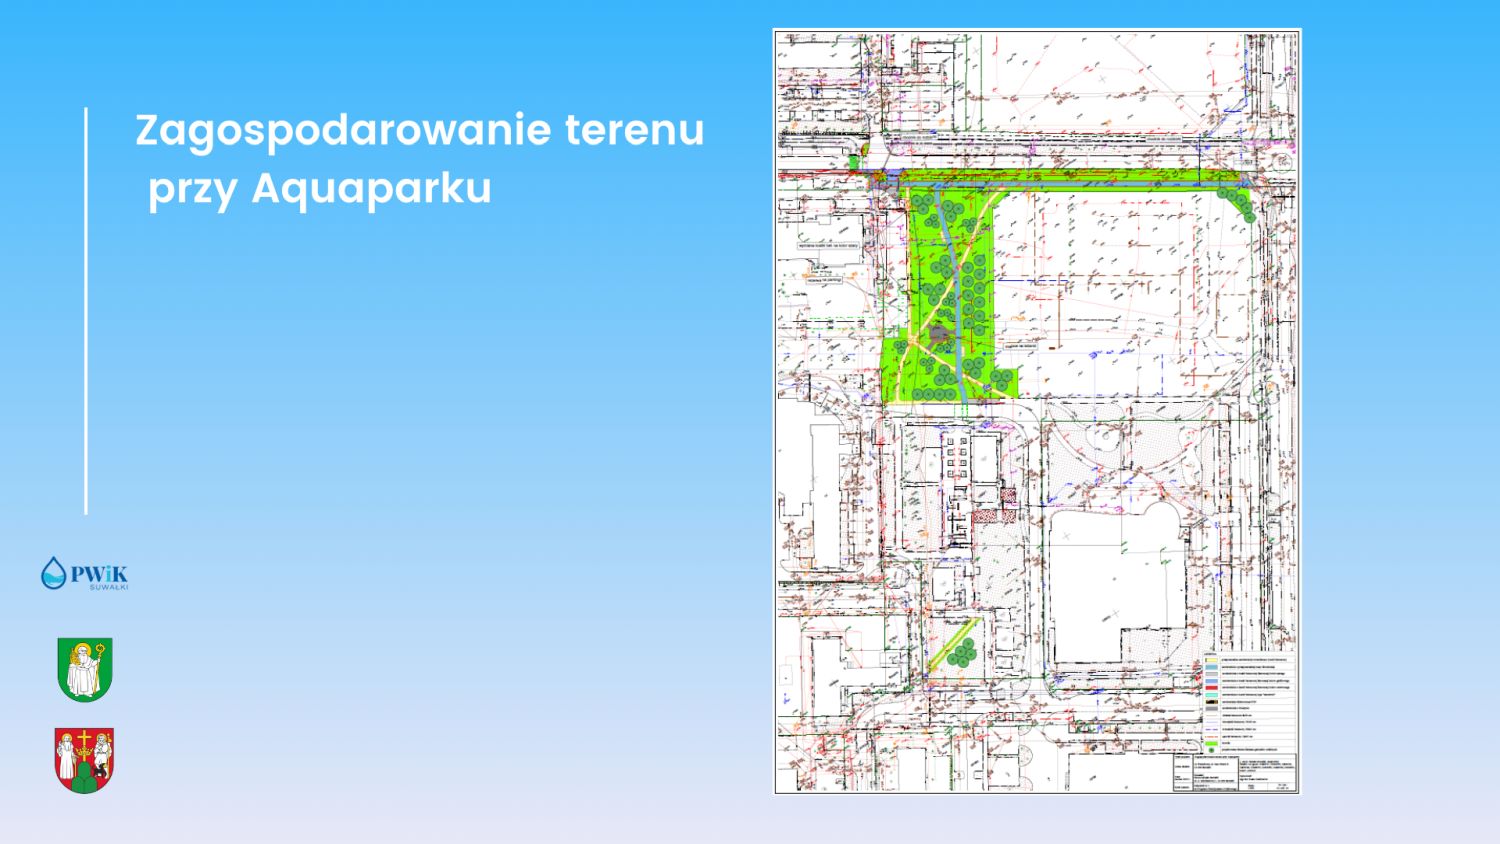Click the diagonal yellow-green path in the lower square

(945, 648)
